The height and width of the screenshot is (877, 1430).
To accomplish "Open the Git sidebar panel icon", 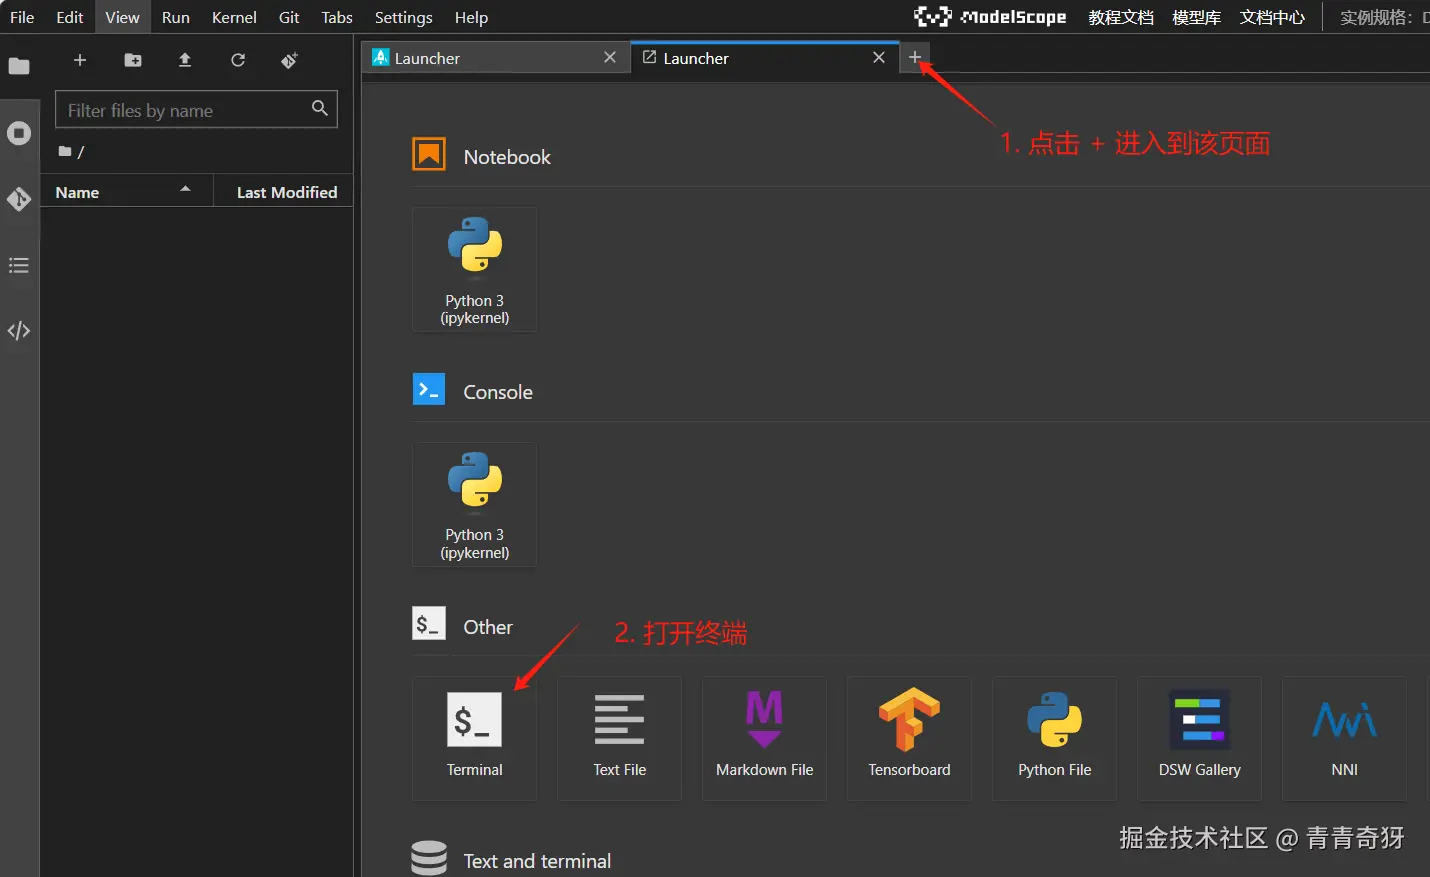I will (x=19, y=199).
